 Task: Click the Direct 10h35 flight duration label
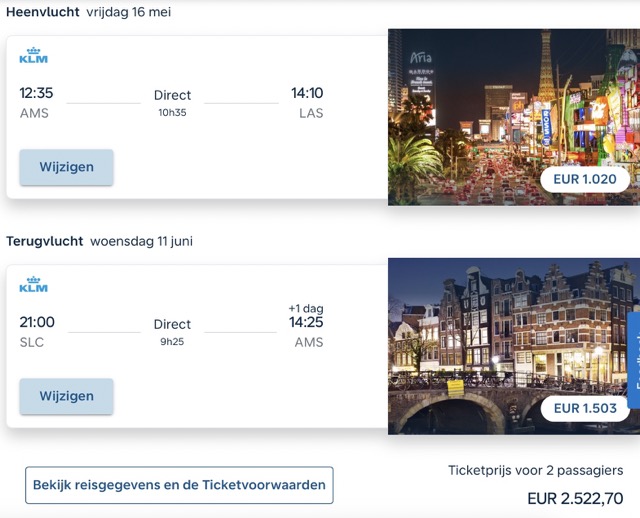(172, 103)
